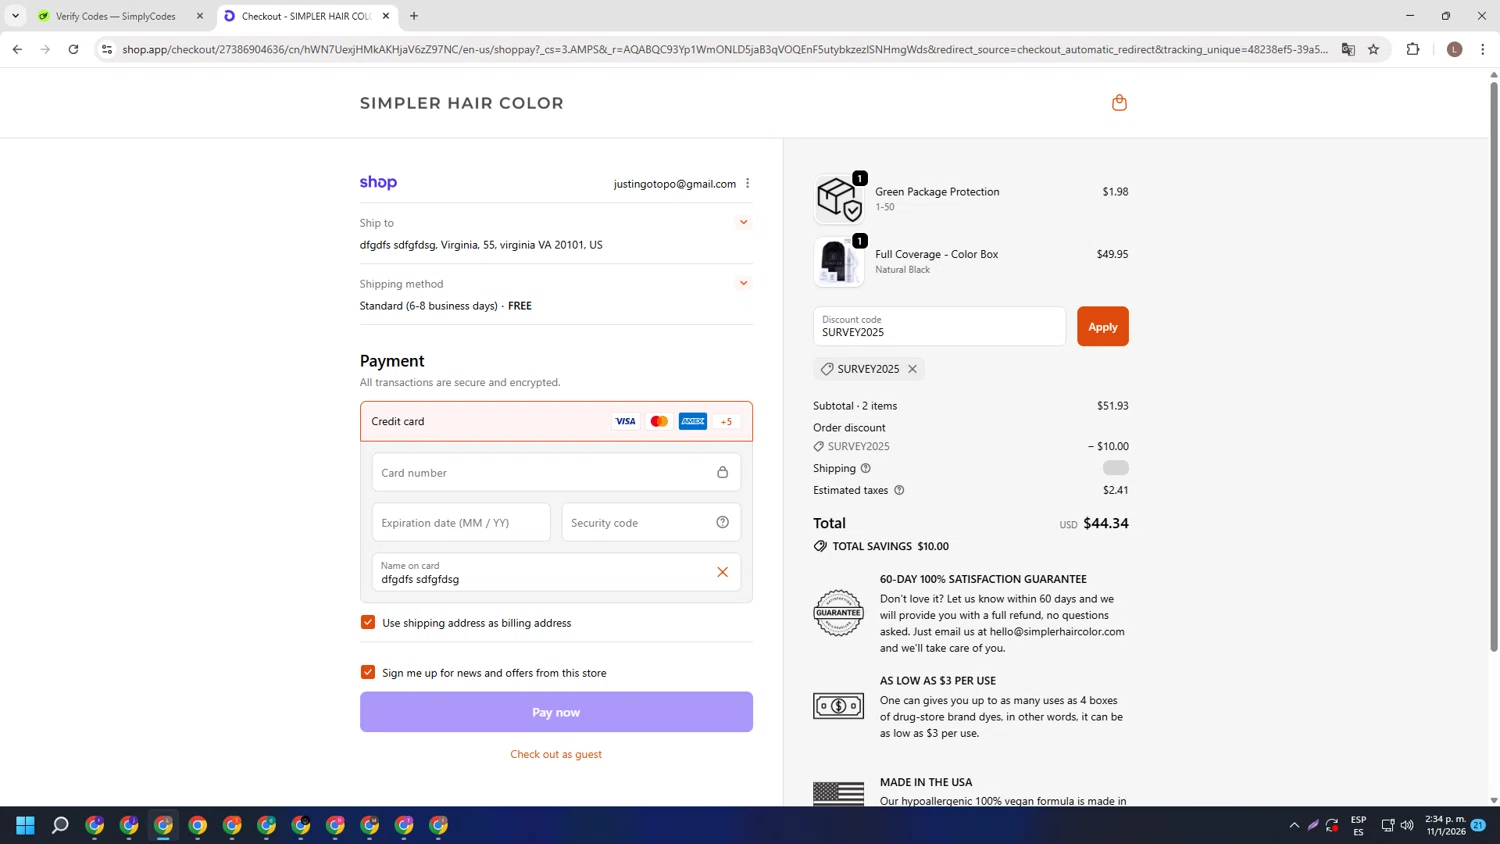Open browser extensions menu
Screen dimensions: 1500x844
click(x=1413, y=49)
